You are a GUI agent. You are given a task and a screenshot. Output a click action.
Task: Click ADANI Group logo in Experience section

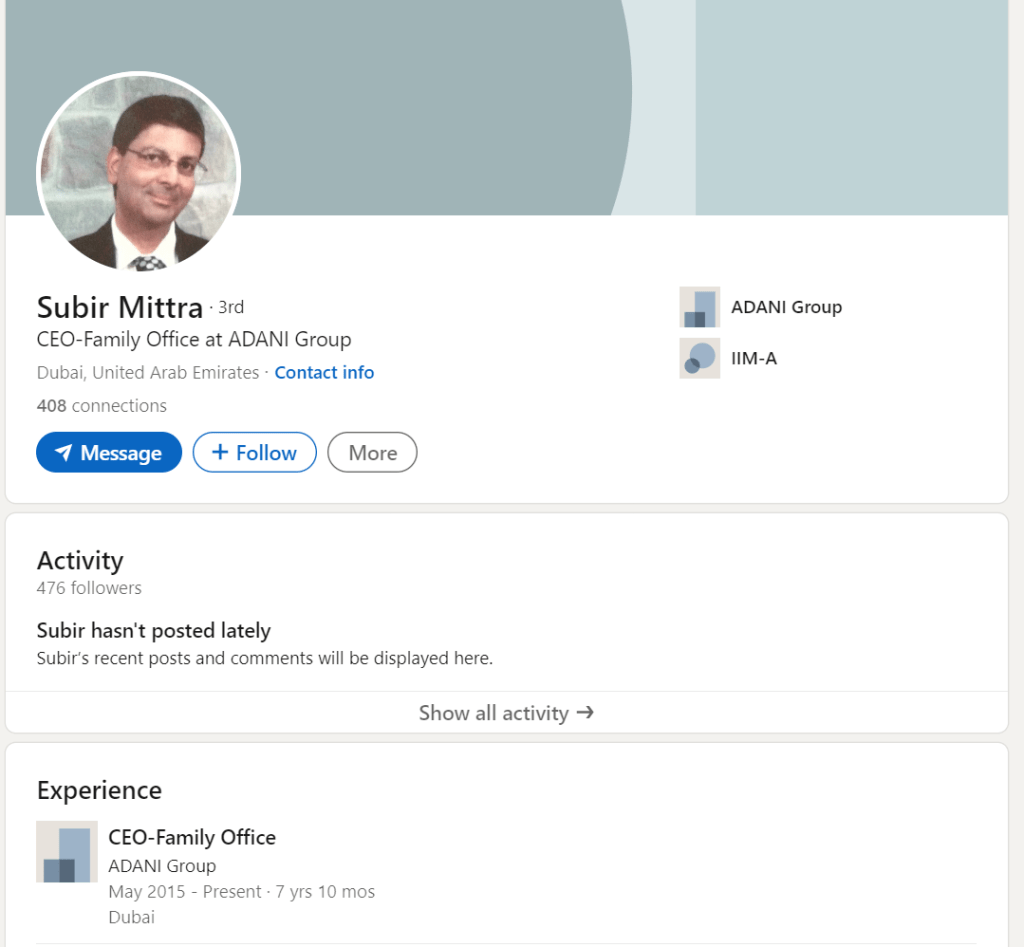67,852
